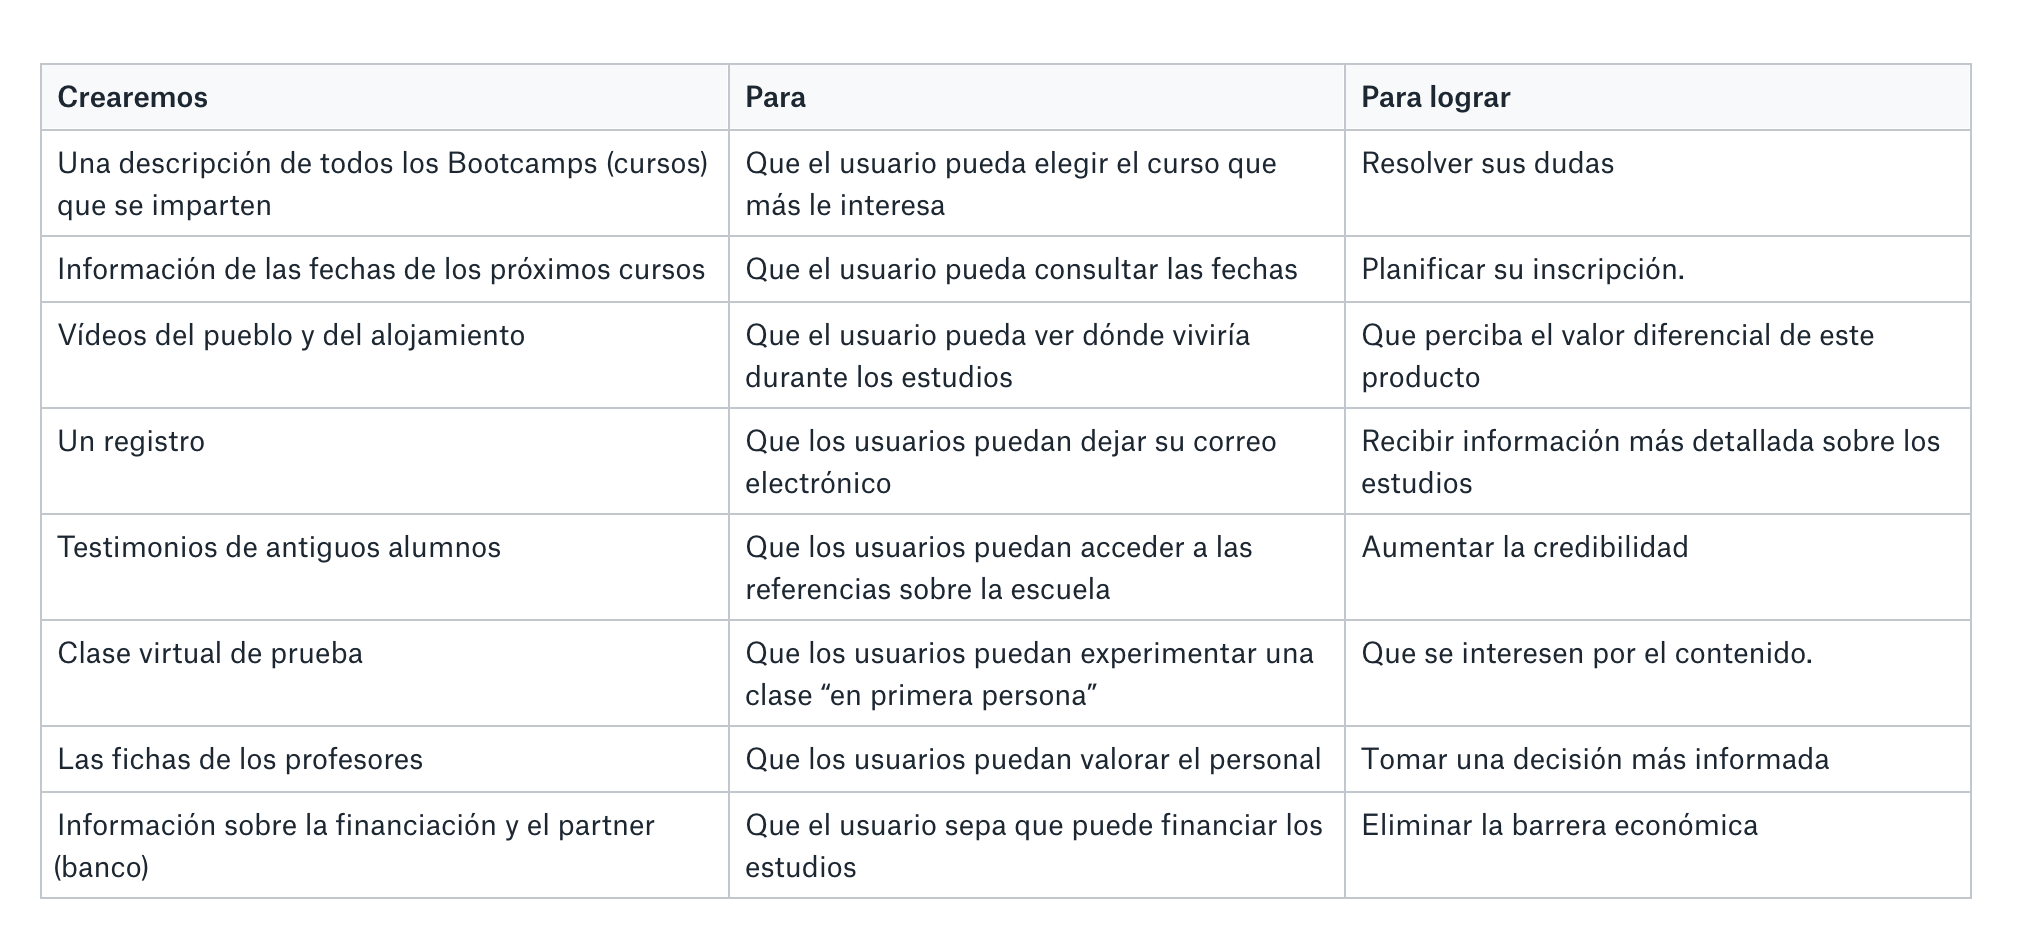Select 'Clase virtual de prueba' cell
This screenshot has width=2018, height=952.
[385, 673]
